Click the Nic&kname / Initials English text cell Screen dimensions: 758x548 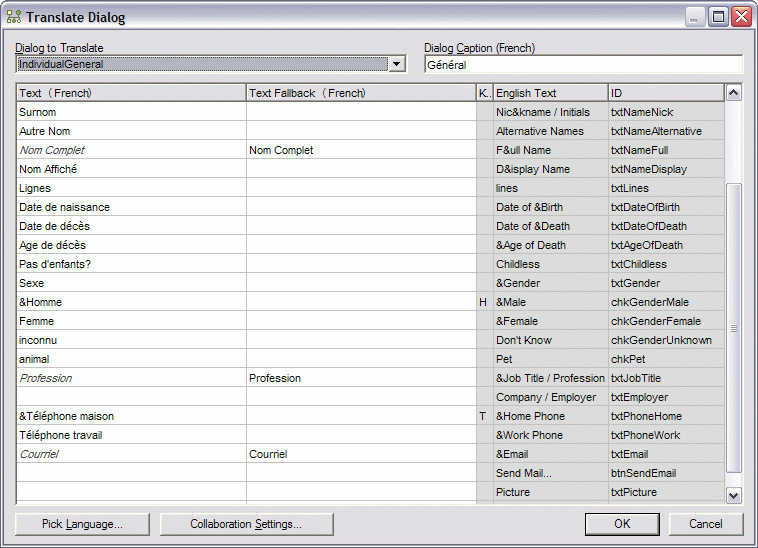[x=550, y=112]
